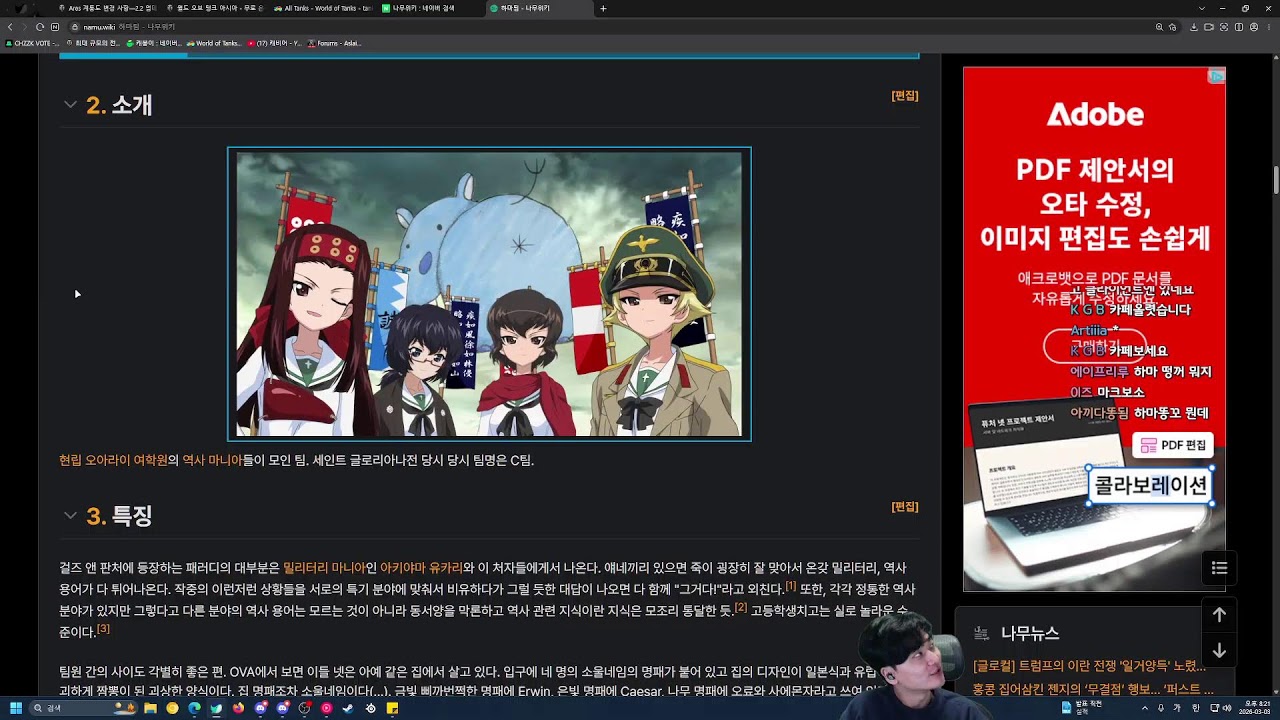
Task: Click the ad info icon on Adobe banner
Action: click(x=1216, y=76)
